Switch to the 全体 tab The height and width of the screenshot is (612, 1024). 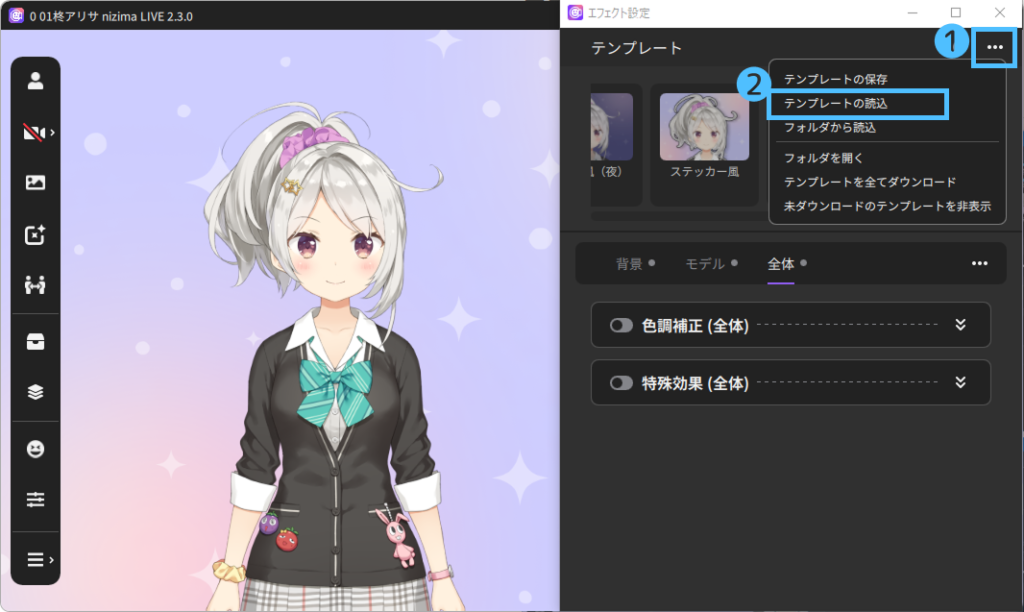[x=781, y=264]
